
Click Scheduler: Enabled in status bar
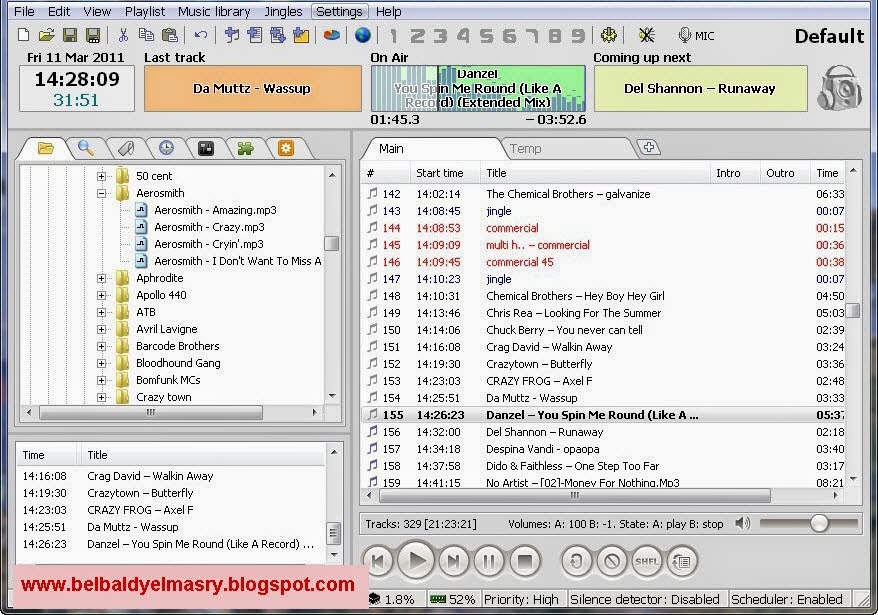(786, 599)
